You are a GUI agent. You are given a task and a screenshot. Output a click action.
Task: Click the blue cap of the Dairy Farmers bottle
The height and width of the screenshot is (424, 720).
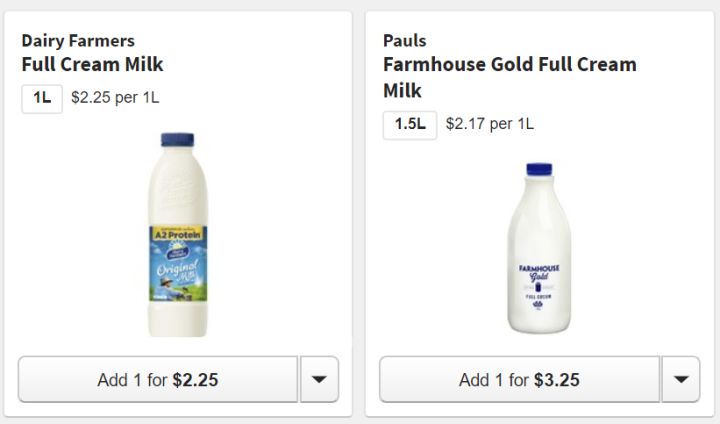pos(177,140)
